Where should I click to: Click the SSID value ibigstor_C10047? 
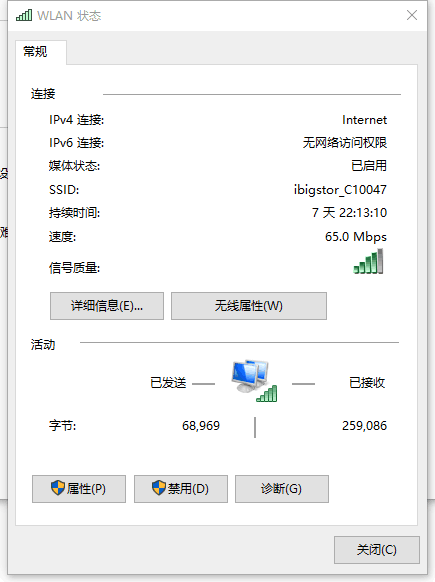tap(340, 190)
